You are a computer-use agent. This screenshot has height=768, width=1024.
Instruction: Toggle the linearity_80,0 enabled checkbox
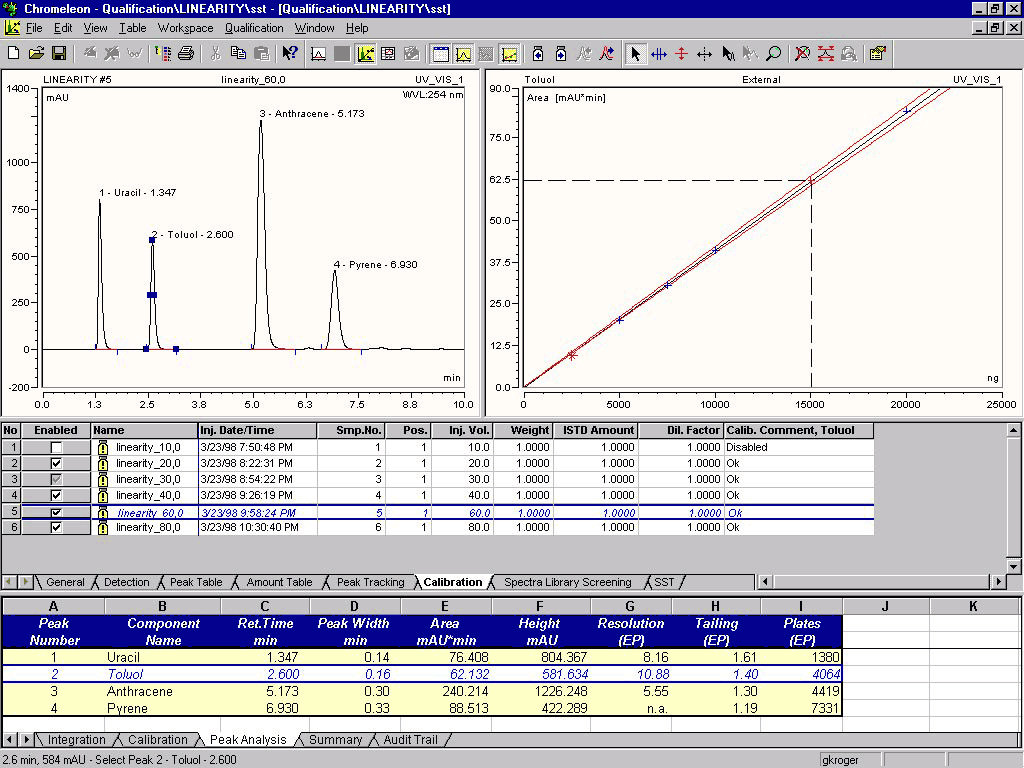coord(56,528)
